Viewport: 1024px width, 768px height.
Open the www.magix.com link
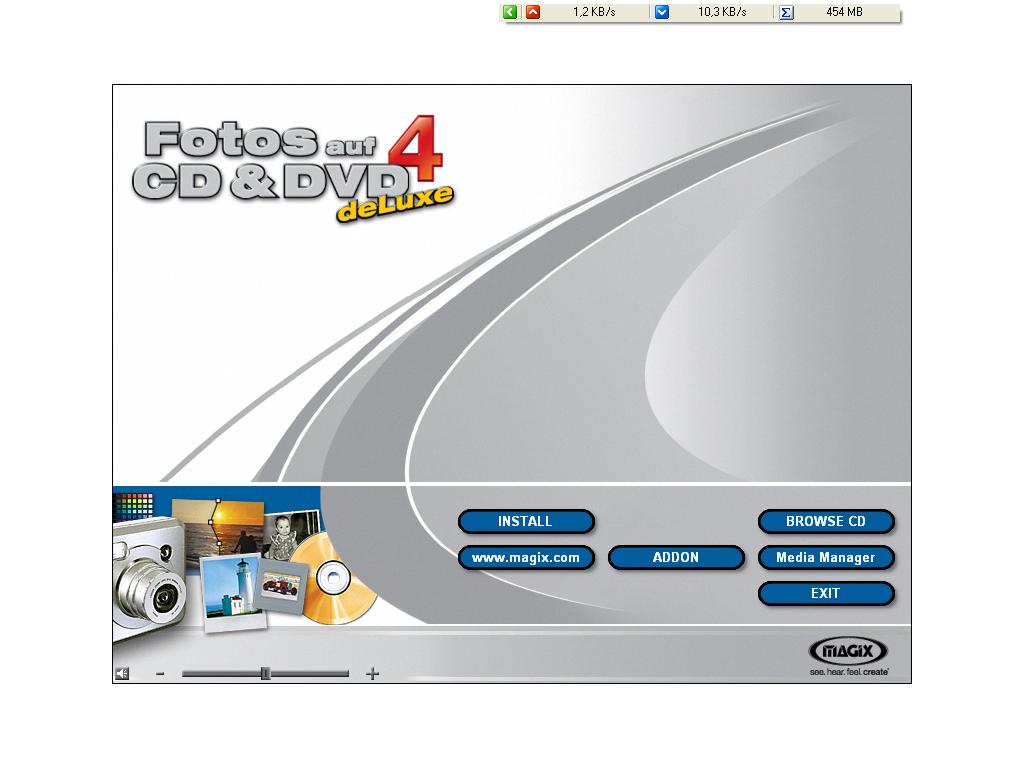[x=526, y=558]
